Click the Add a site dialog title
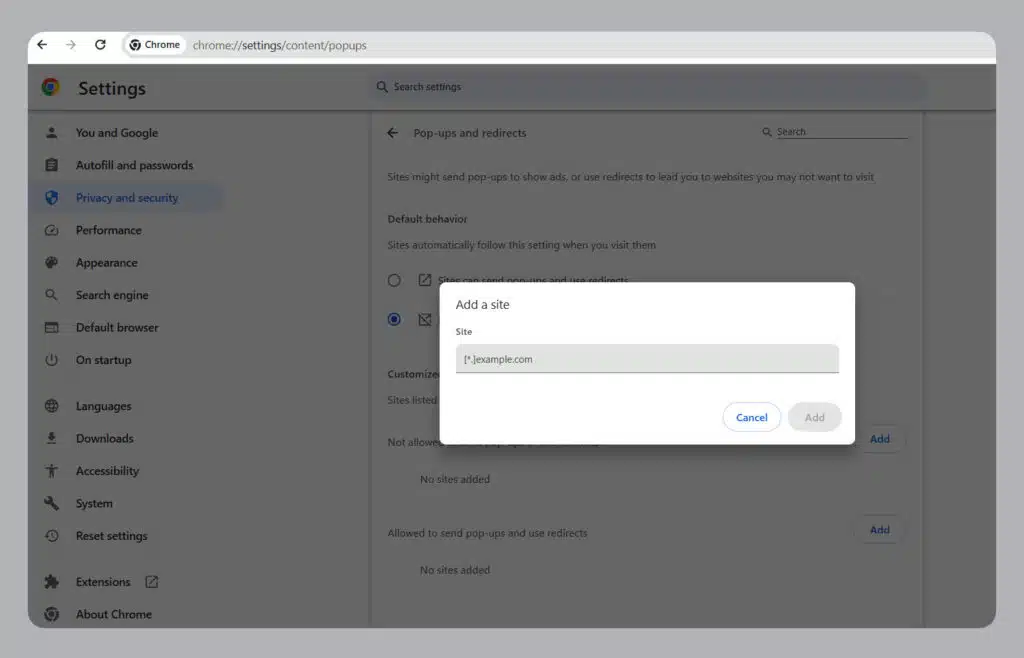1024x658 pixels. (x=483, y=305)
